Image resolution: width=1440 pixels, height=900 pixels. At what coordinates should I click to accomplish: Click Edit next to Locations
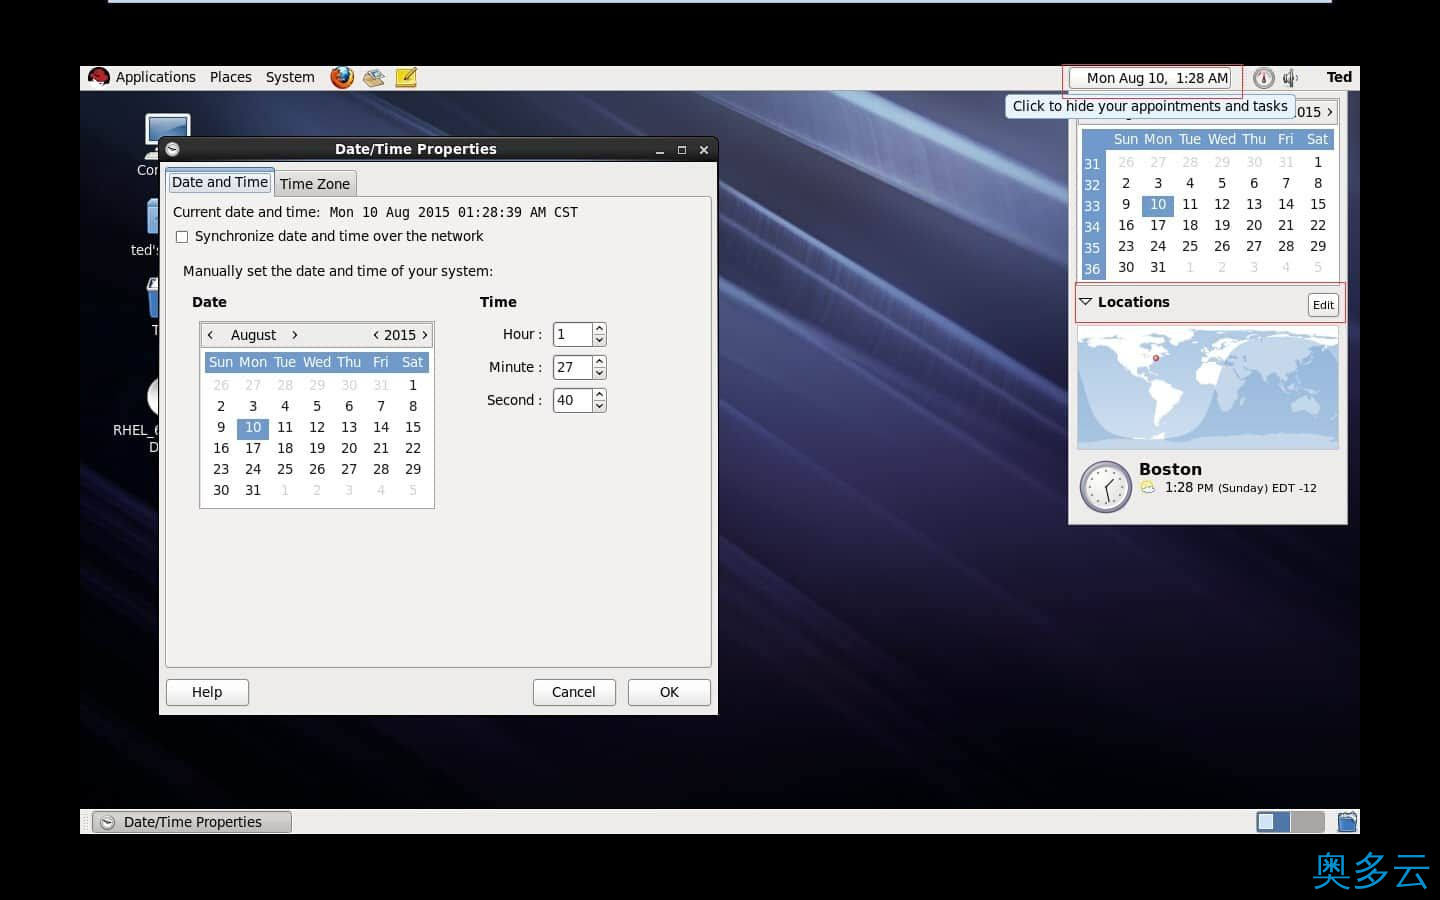click(1323, 305)
